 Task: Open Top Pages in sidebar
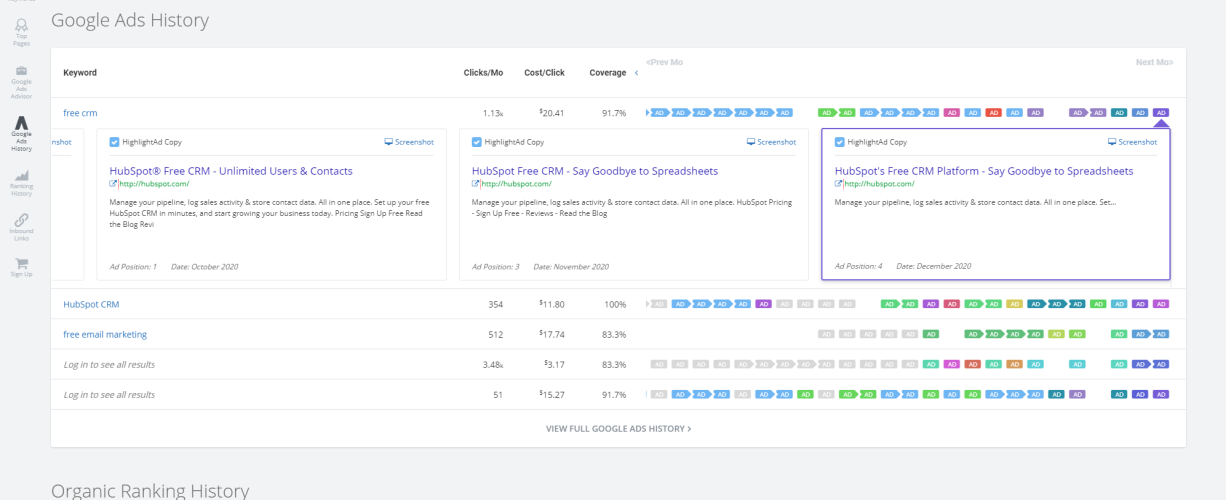click(x=21, y=32)
